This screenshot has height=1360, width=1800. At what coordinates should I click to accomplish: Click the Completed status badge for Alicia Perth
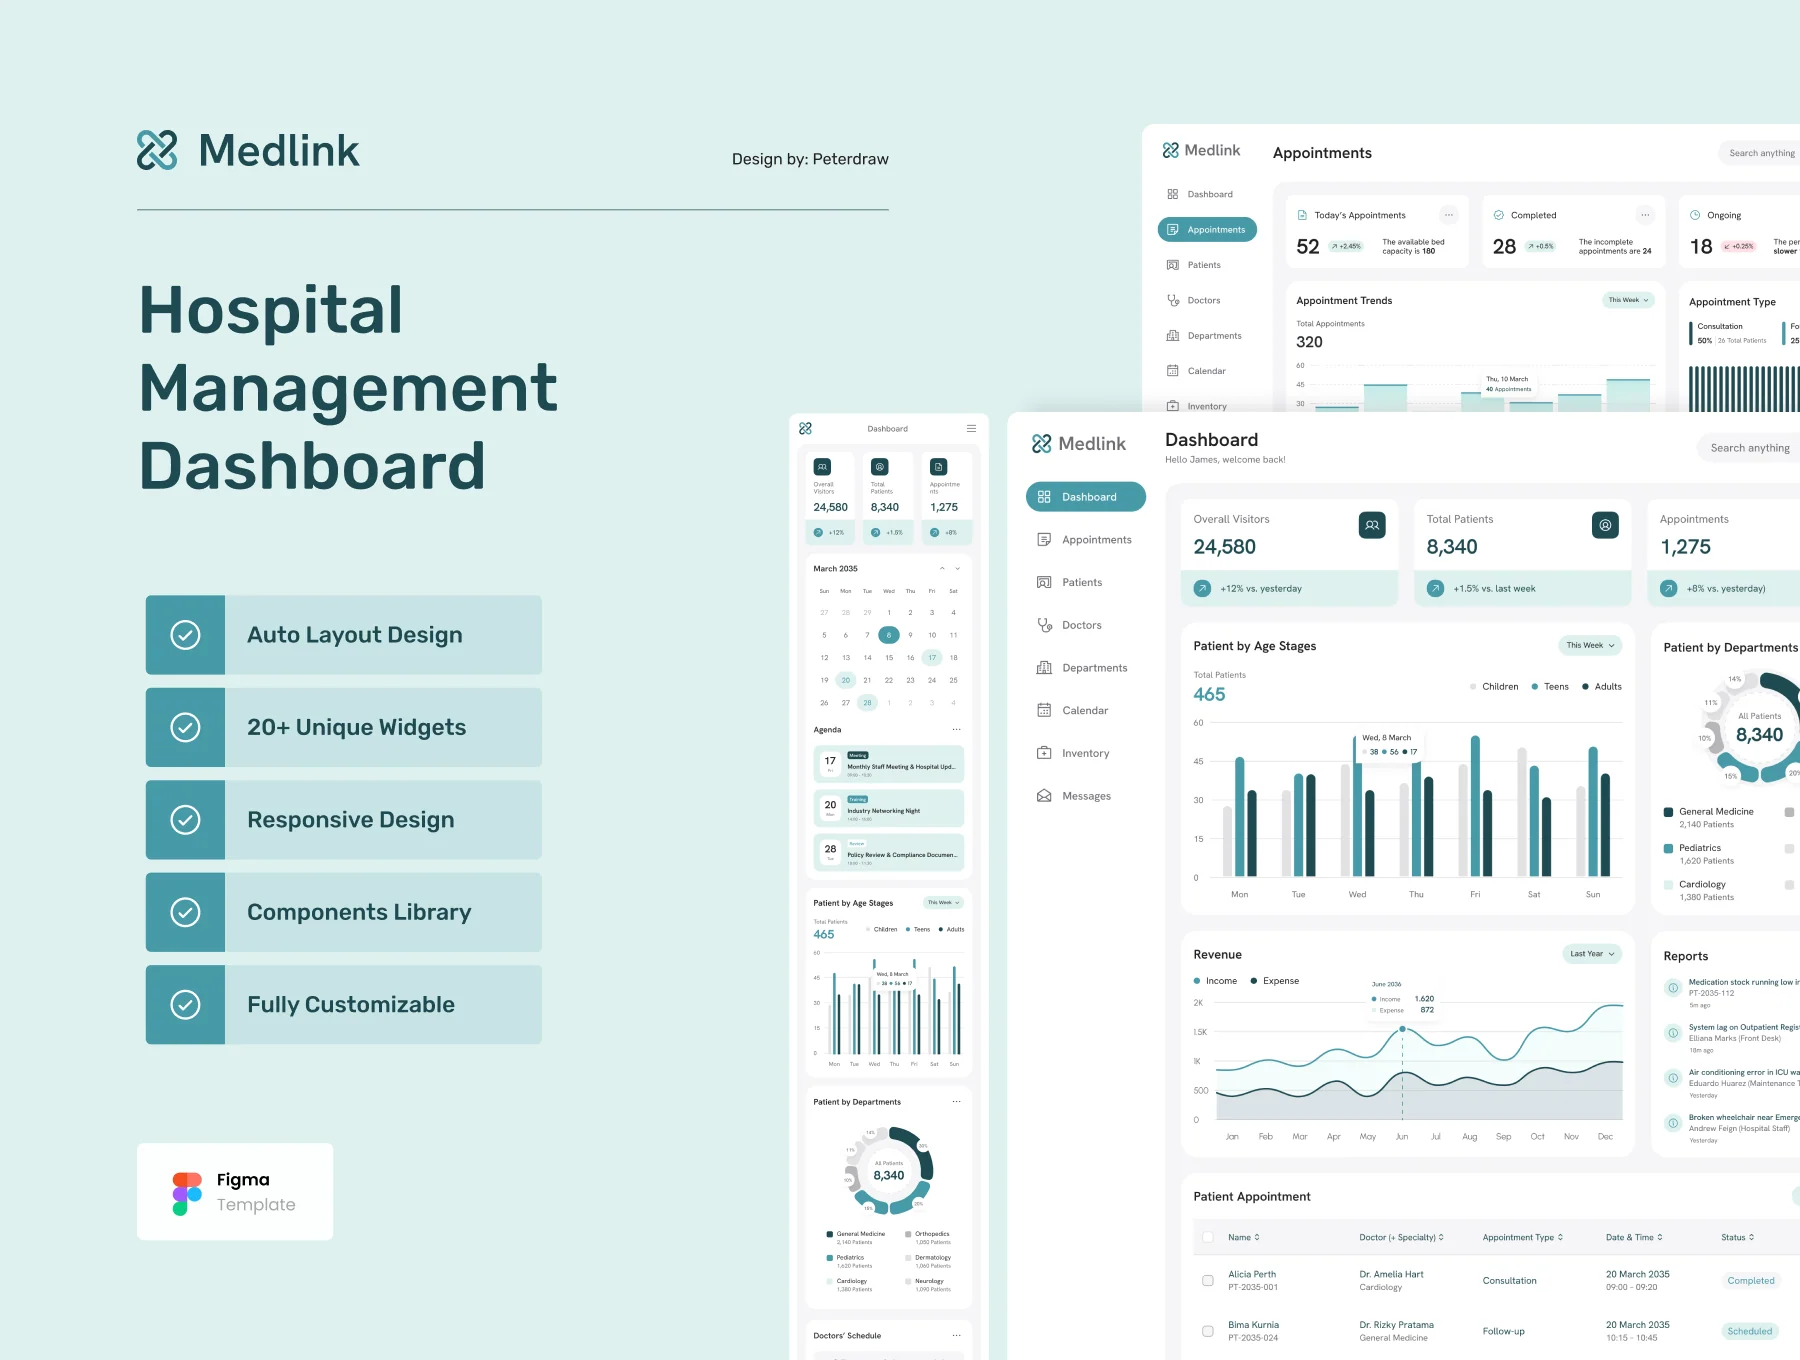pyautogui.click(x=1751, y=1280)
